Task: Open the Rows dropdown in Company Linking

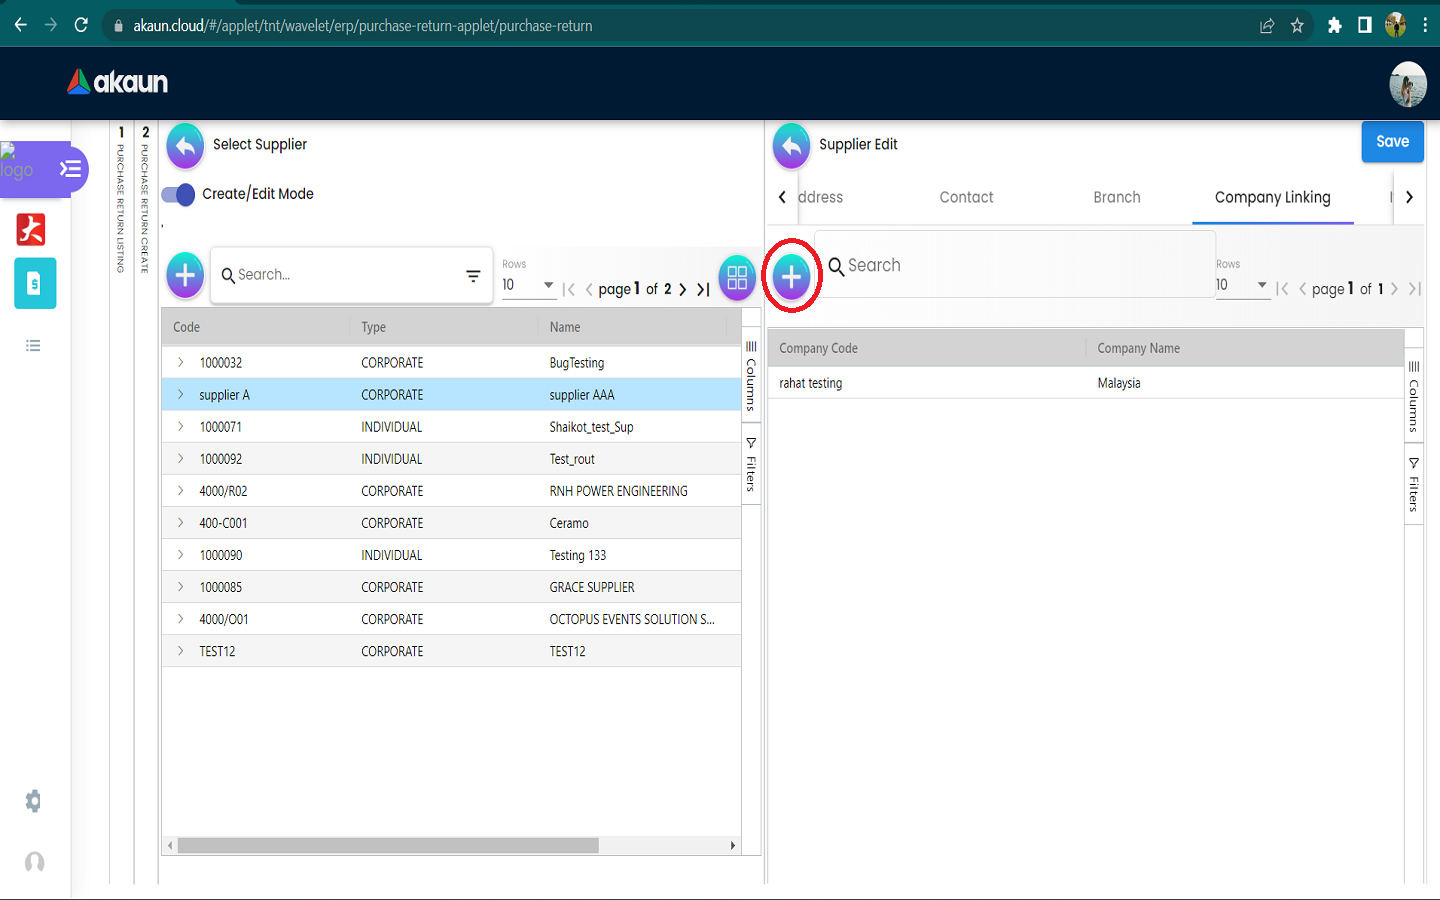Action: (x=1241, y=285)
